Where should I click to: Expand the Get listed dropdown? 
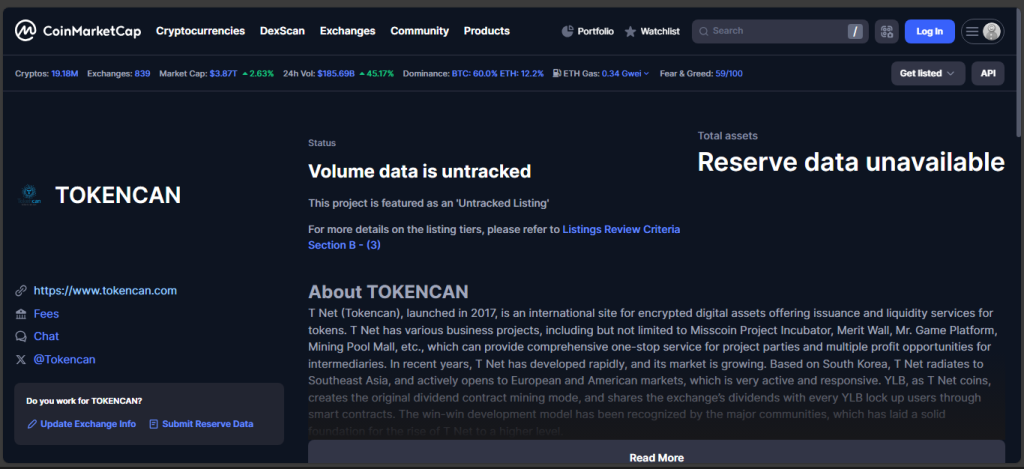[926, 73]
